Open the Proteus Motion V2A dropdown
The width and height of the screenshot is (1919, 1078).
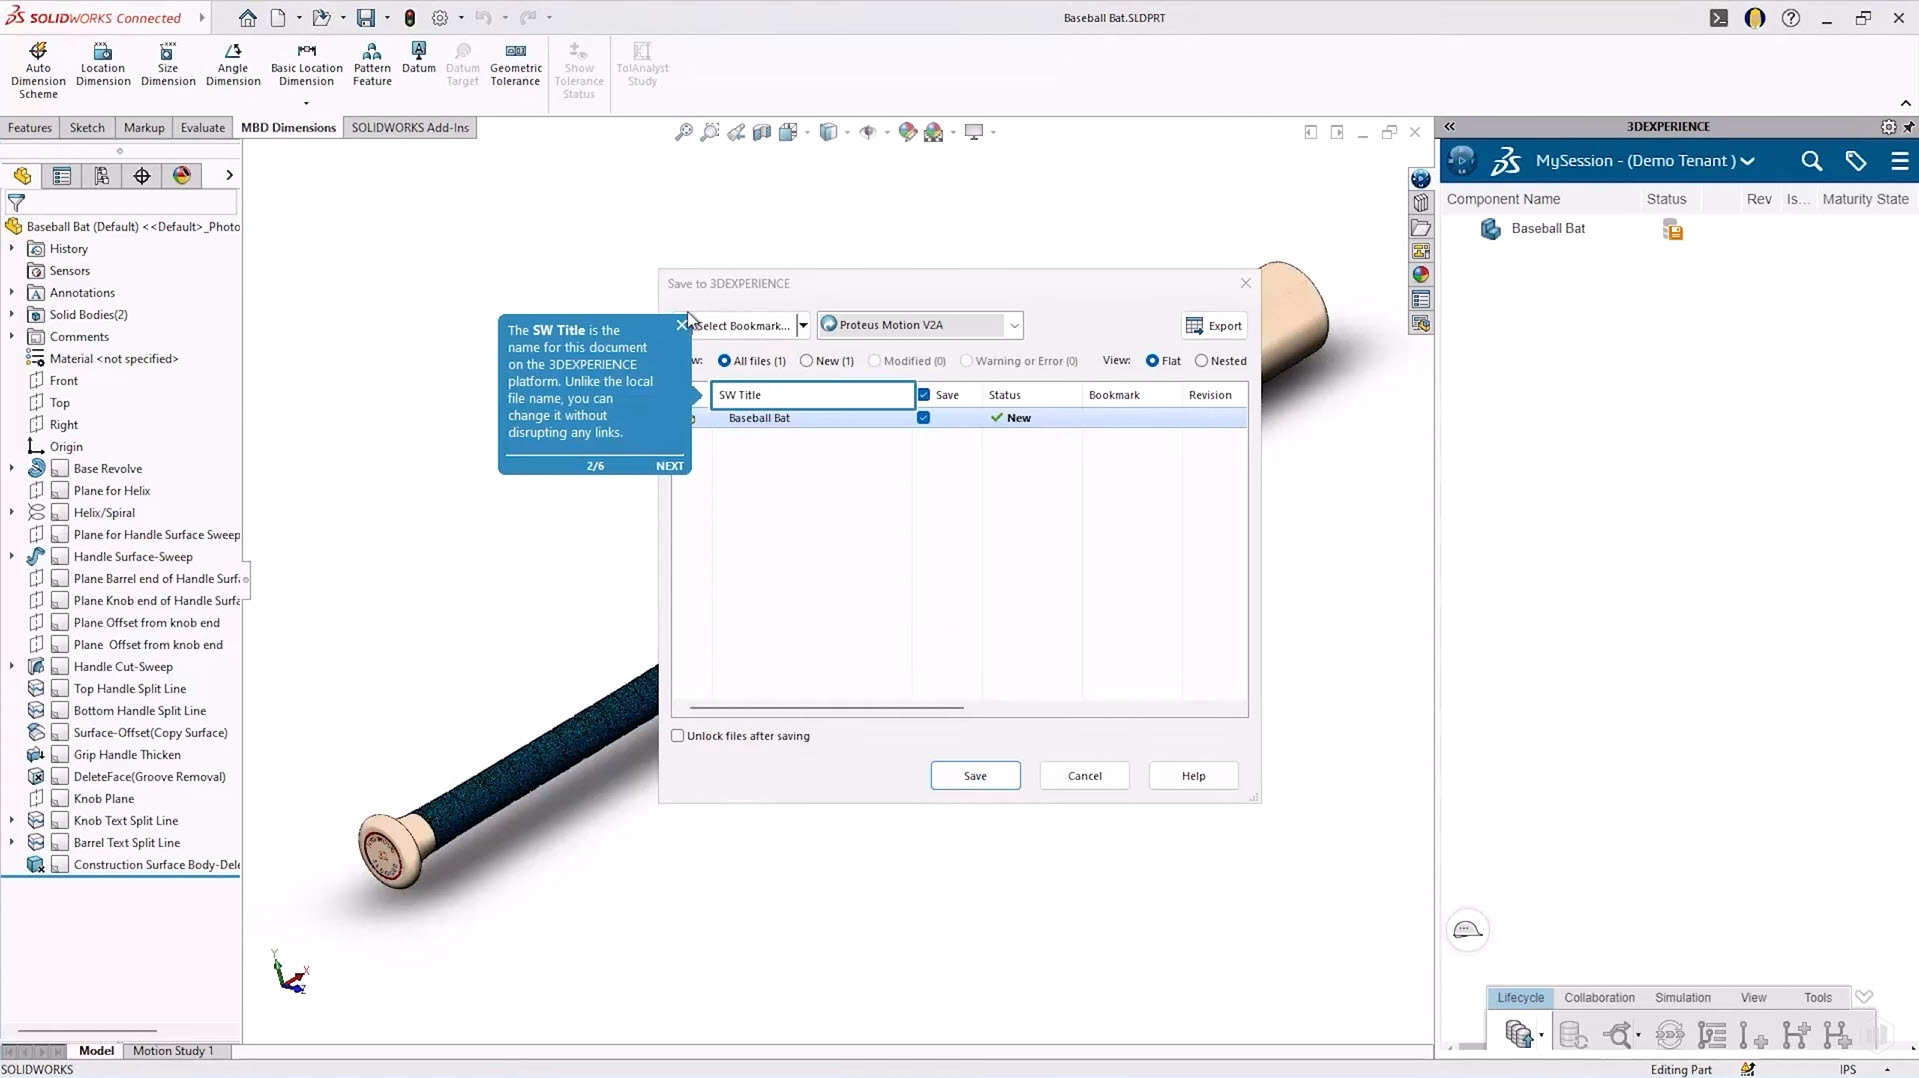click(1013, 326)
